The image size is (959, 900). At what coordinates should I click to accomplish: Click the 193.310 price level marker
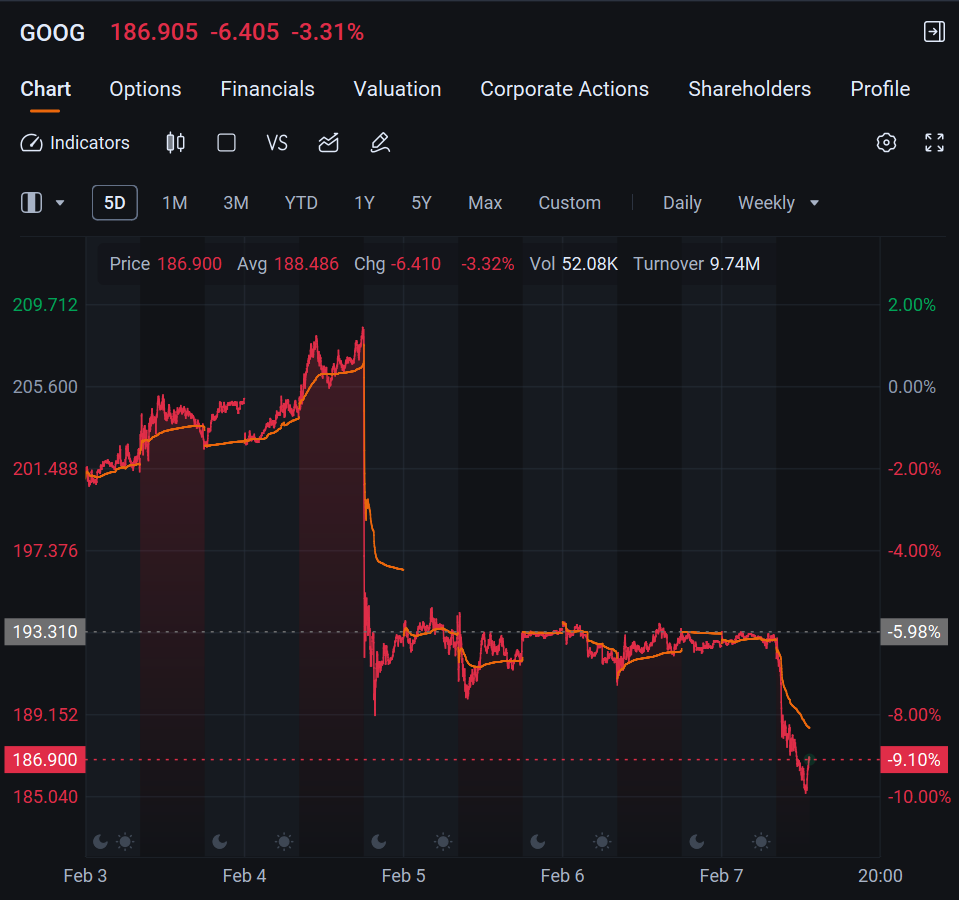click(45, 632)
